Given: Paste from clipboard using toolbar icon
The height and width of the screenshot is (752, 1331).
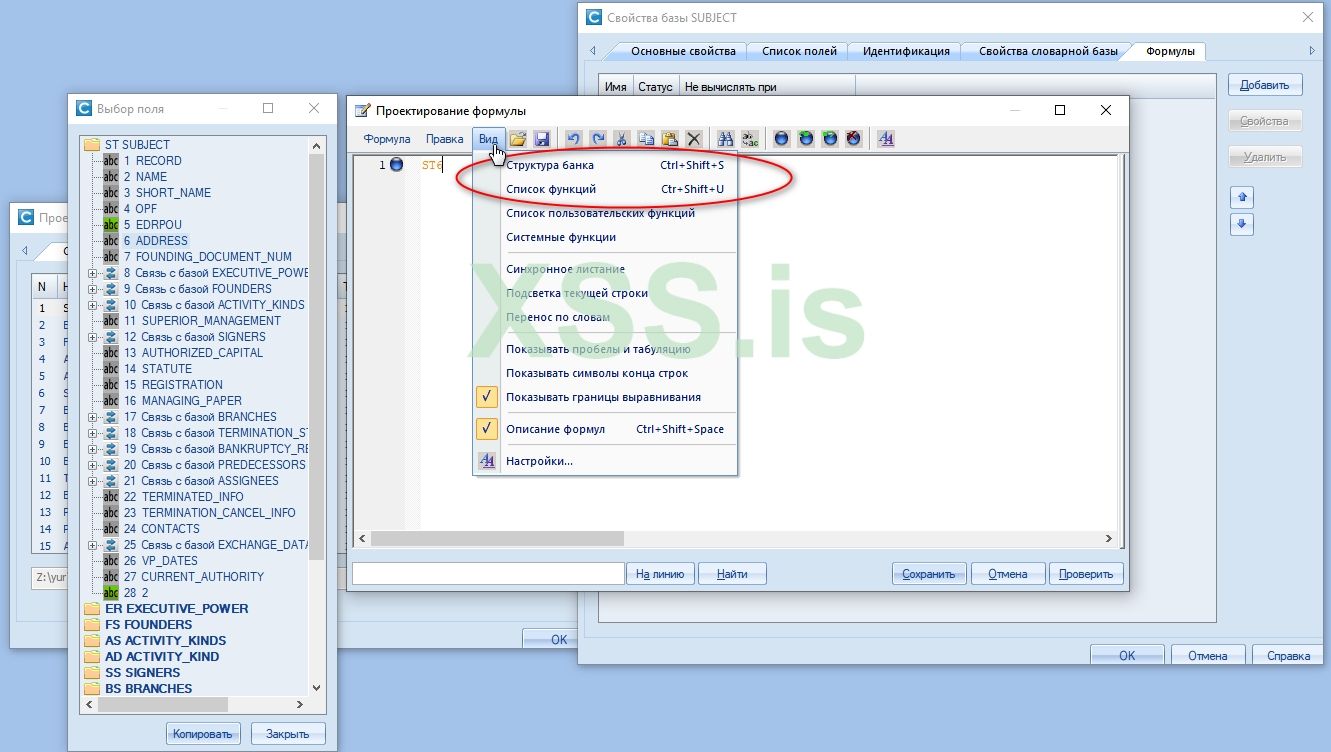Looking at the screenshot, I should click(670, 139).
